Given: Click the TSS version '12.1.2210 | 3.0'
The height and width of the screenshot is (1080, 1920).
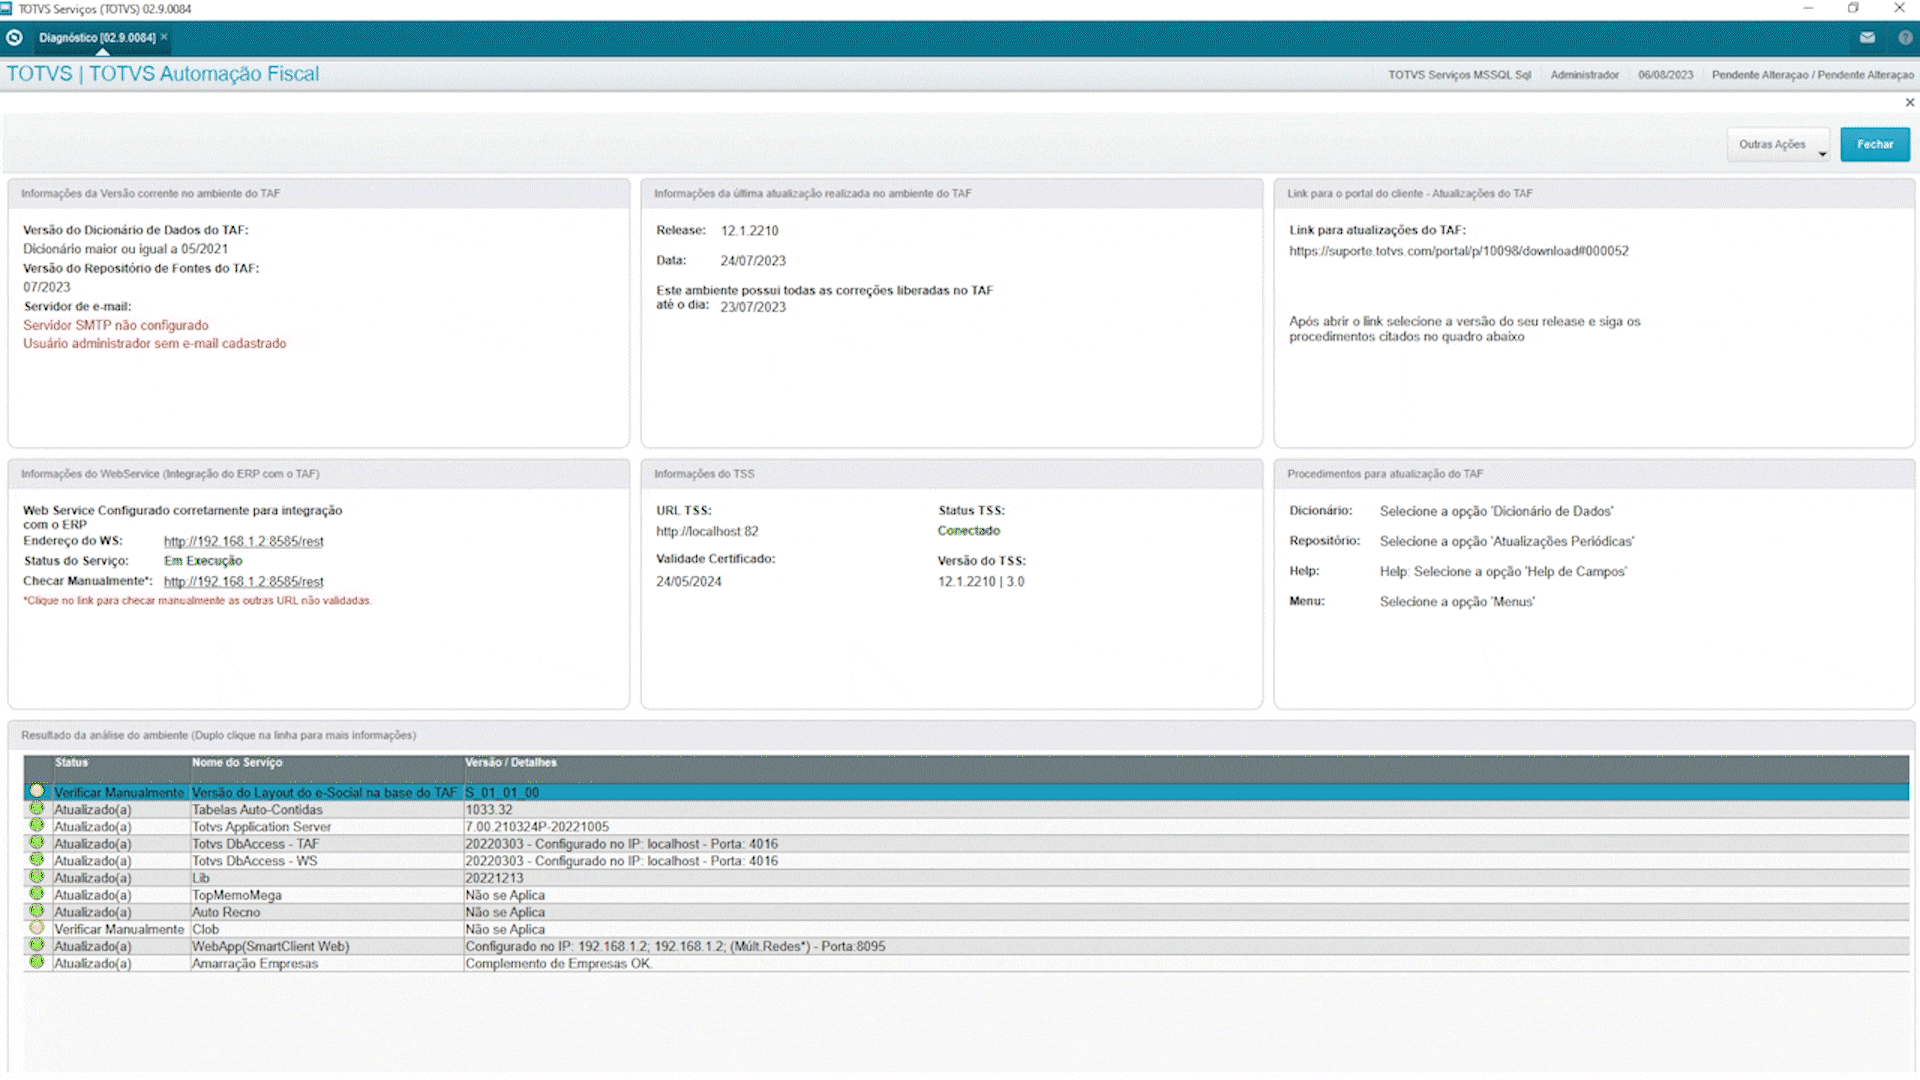Looking at the screenshot, I should [981, 581].
